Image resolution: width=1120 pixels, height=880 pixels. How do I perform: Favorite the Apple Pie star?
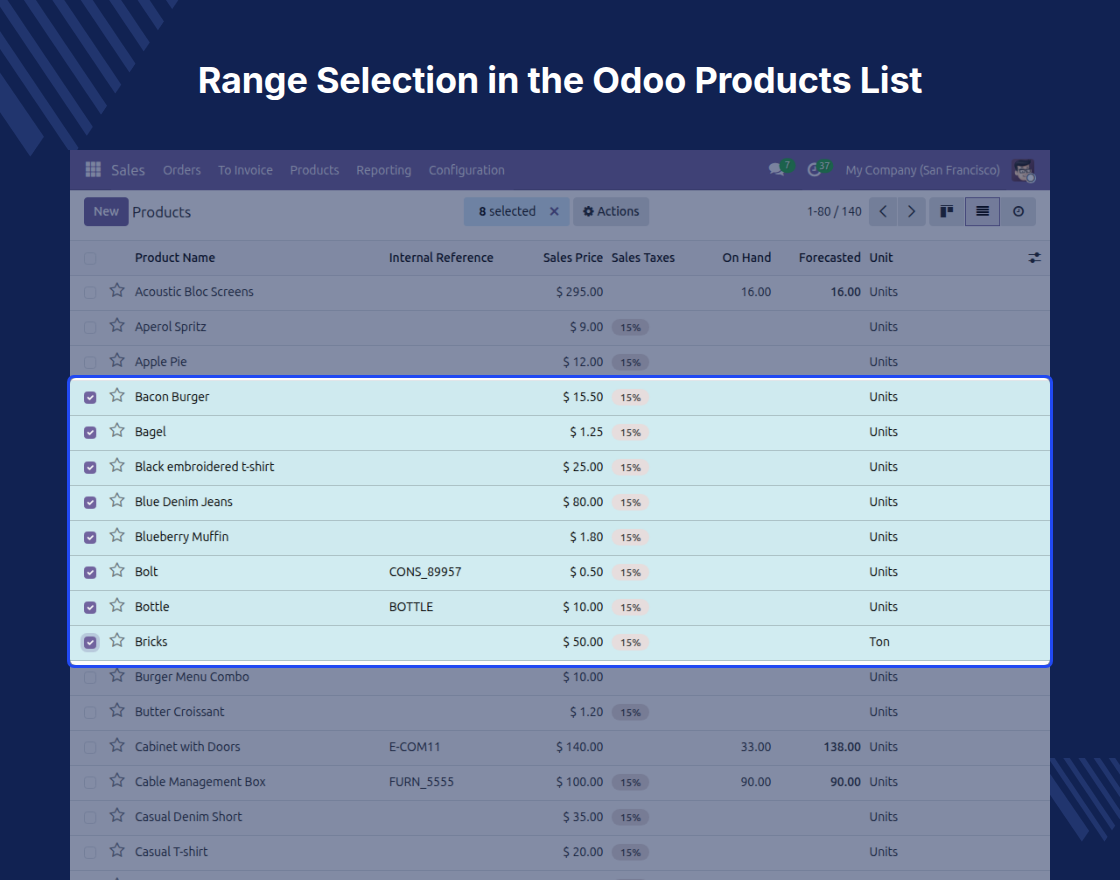click(x=117, y=360)
